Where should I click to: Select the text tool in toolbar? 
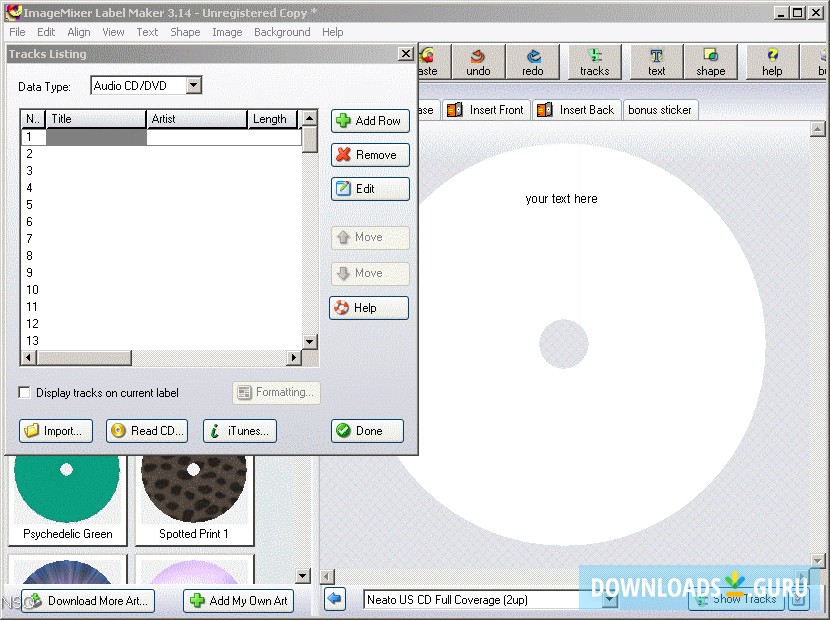656,62
